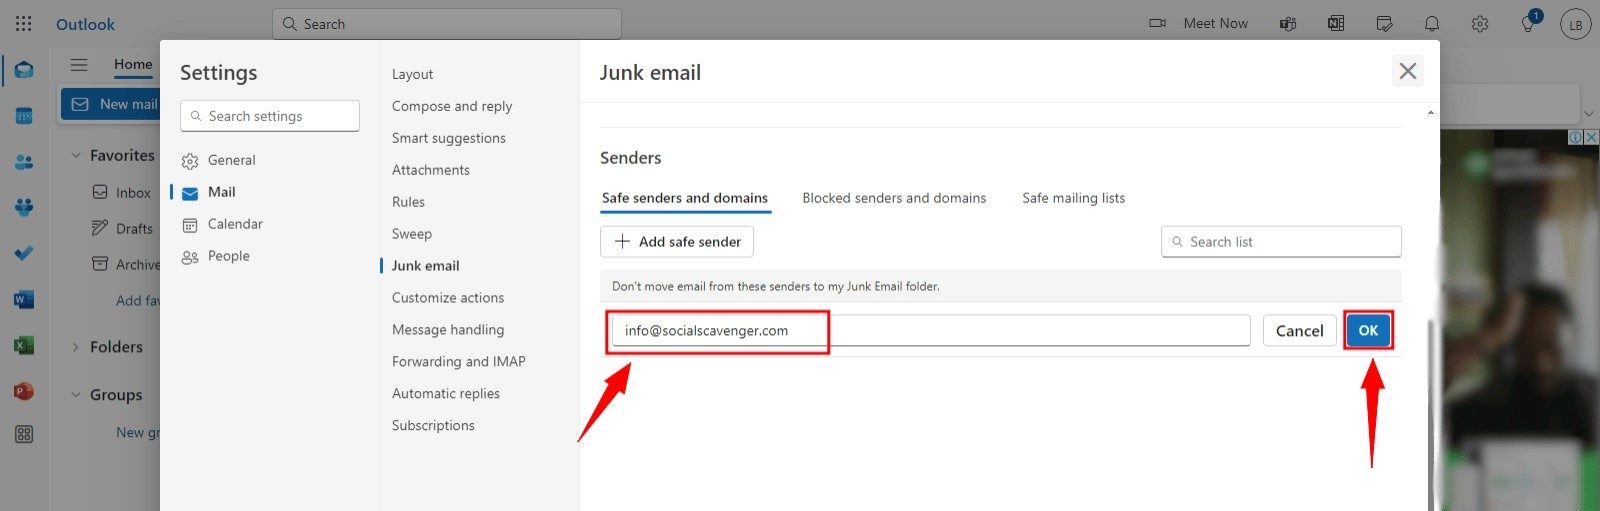
Task: Click the ad info icon
Action: (x=1575, y=137)
